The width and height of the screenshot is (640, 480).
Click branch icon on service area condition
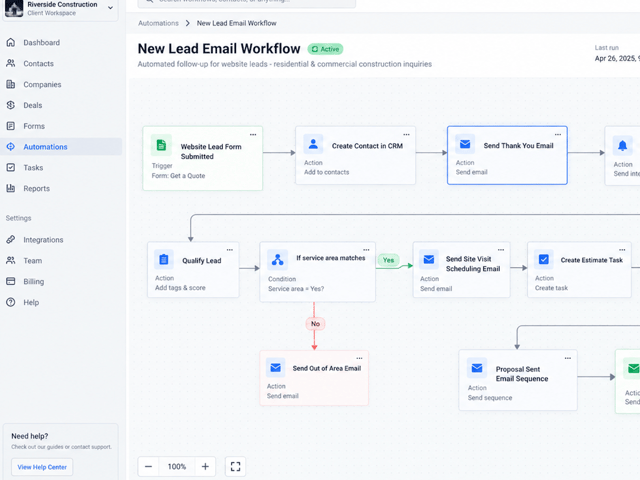[278, 260]
